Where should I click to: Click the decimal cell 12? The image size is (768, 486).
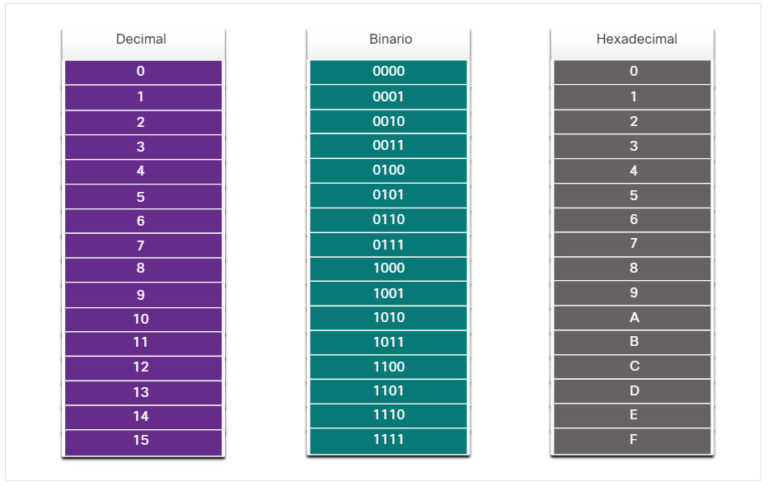[142, 367]
